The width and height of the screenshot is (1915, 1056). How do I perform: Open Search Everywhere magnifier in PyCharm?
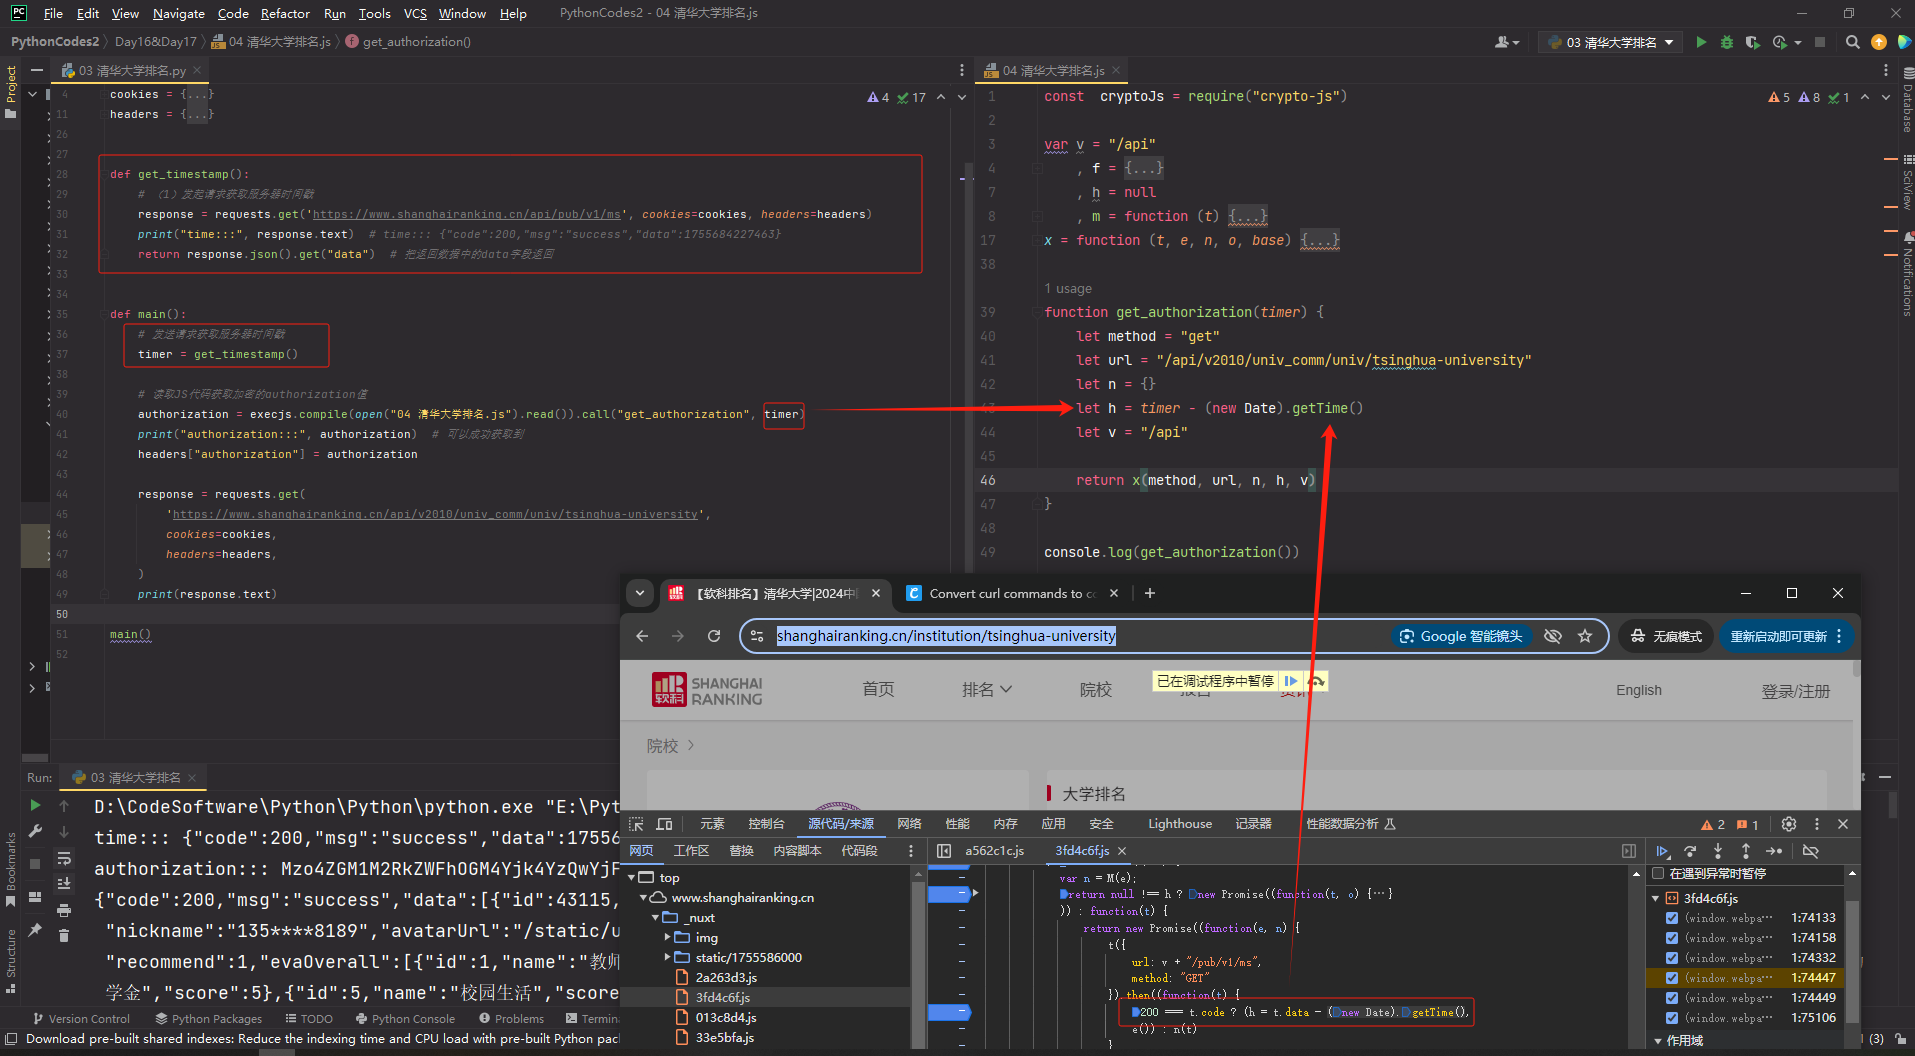click(x=1852, y=42)
